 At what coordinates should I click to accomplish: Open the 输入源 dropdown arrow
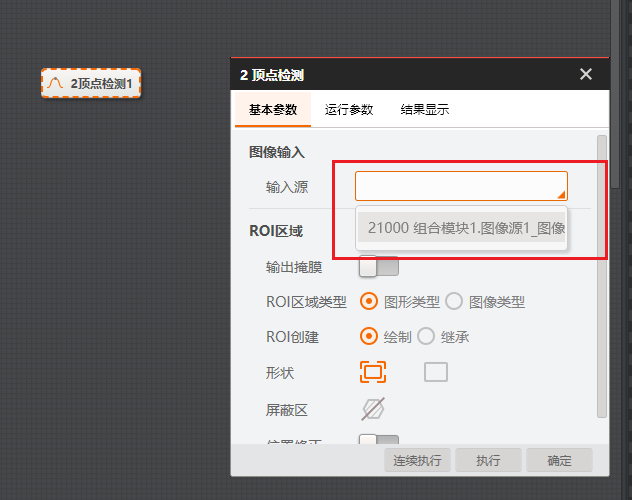[561, 193]
